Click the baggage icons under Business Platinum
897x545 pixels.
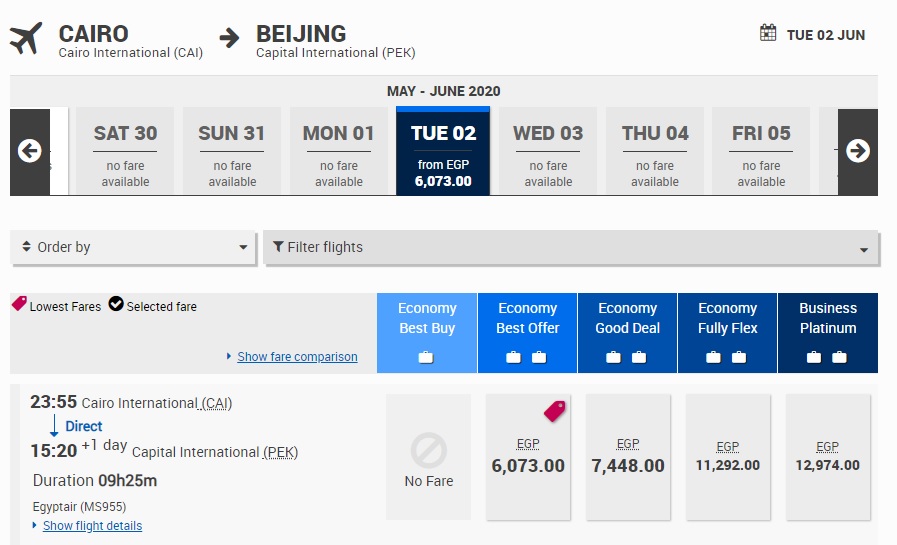pyautogui.click(x=827, y=357)
